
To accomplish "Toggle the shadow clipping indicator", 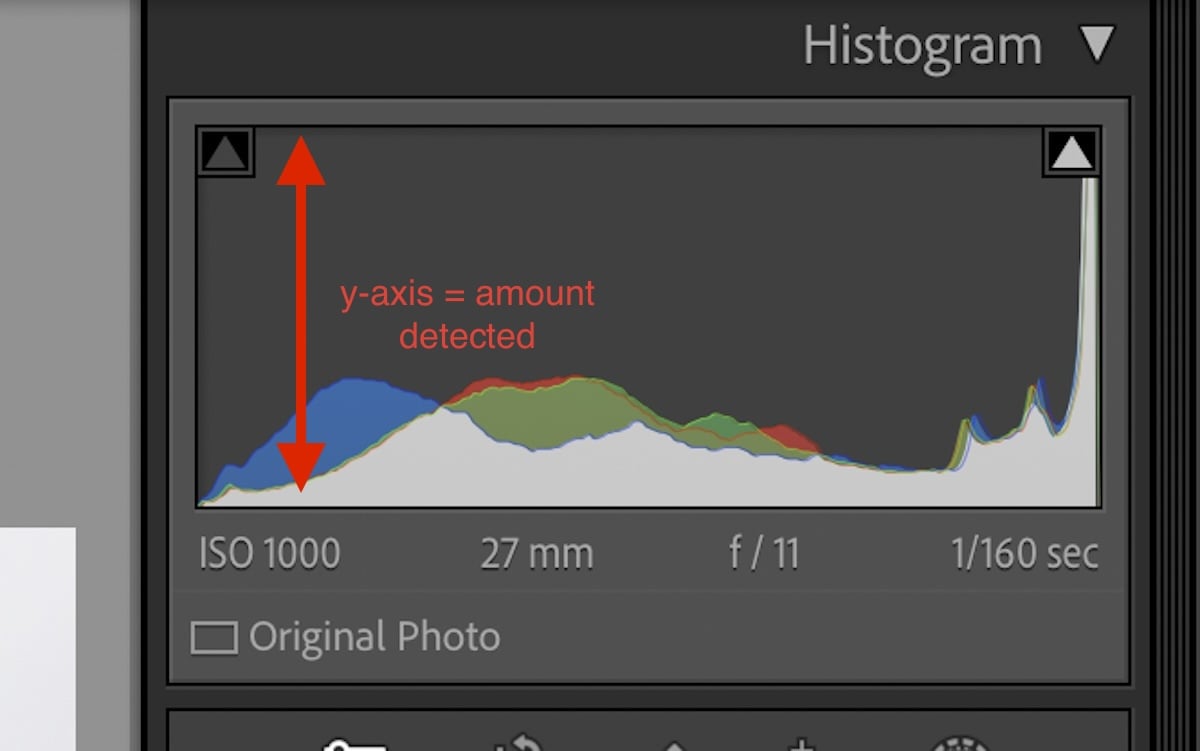I will 224,151.
